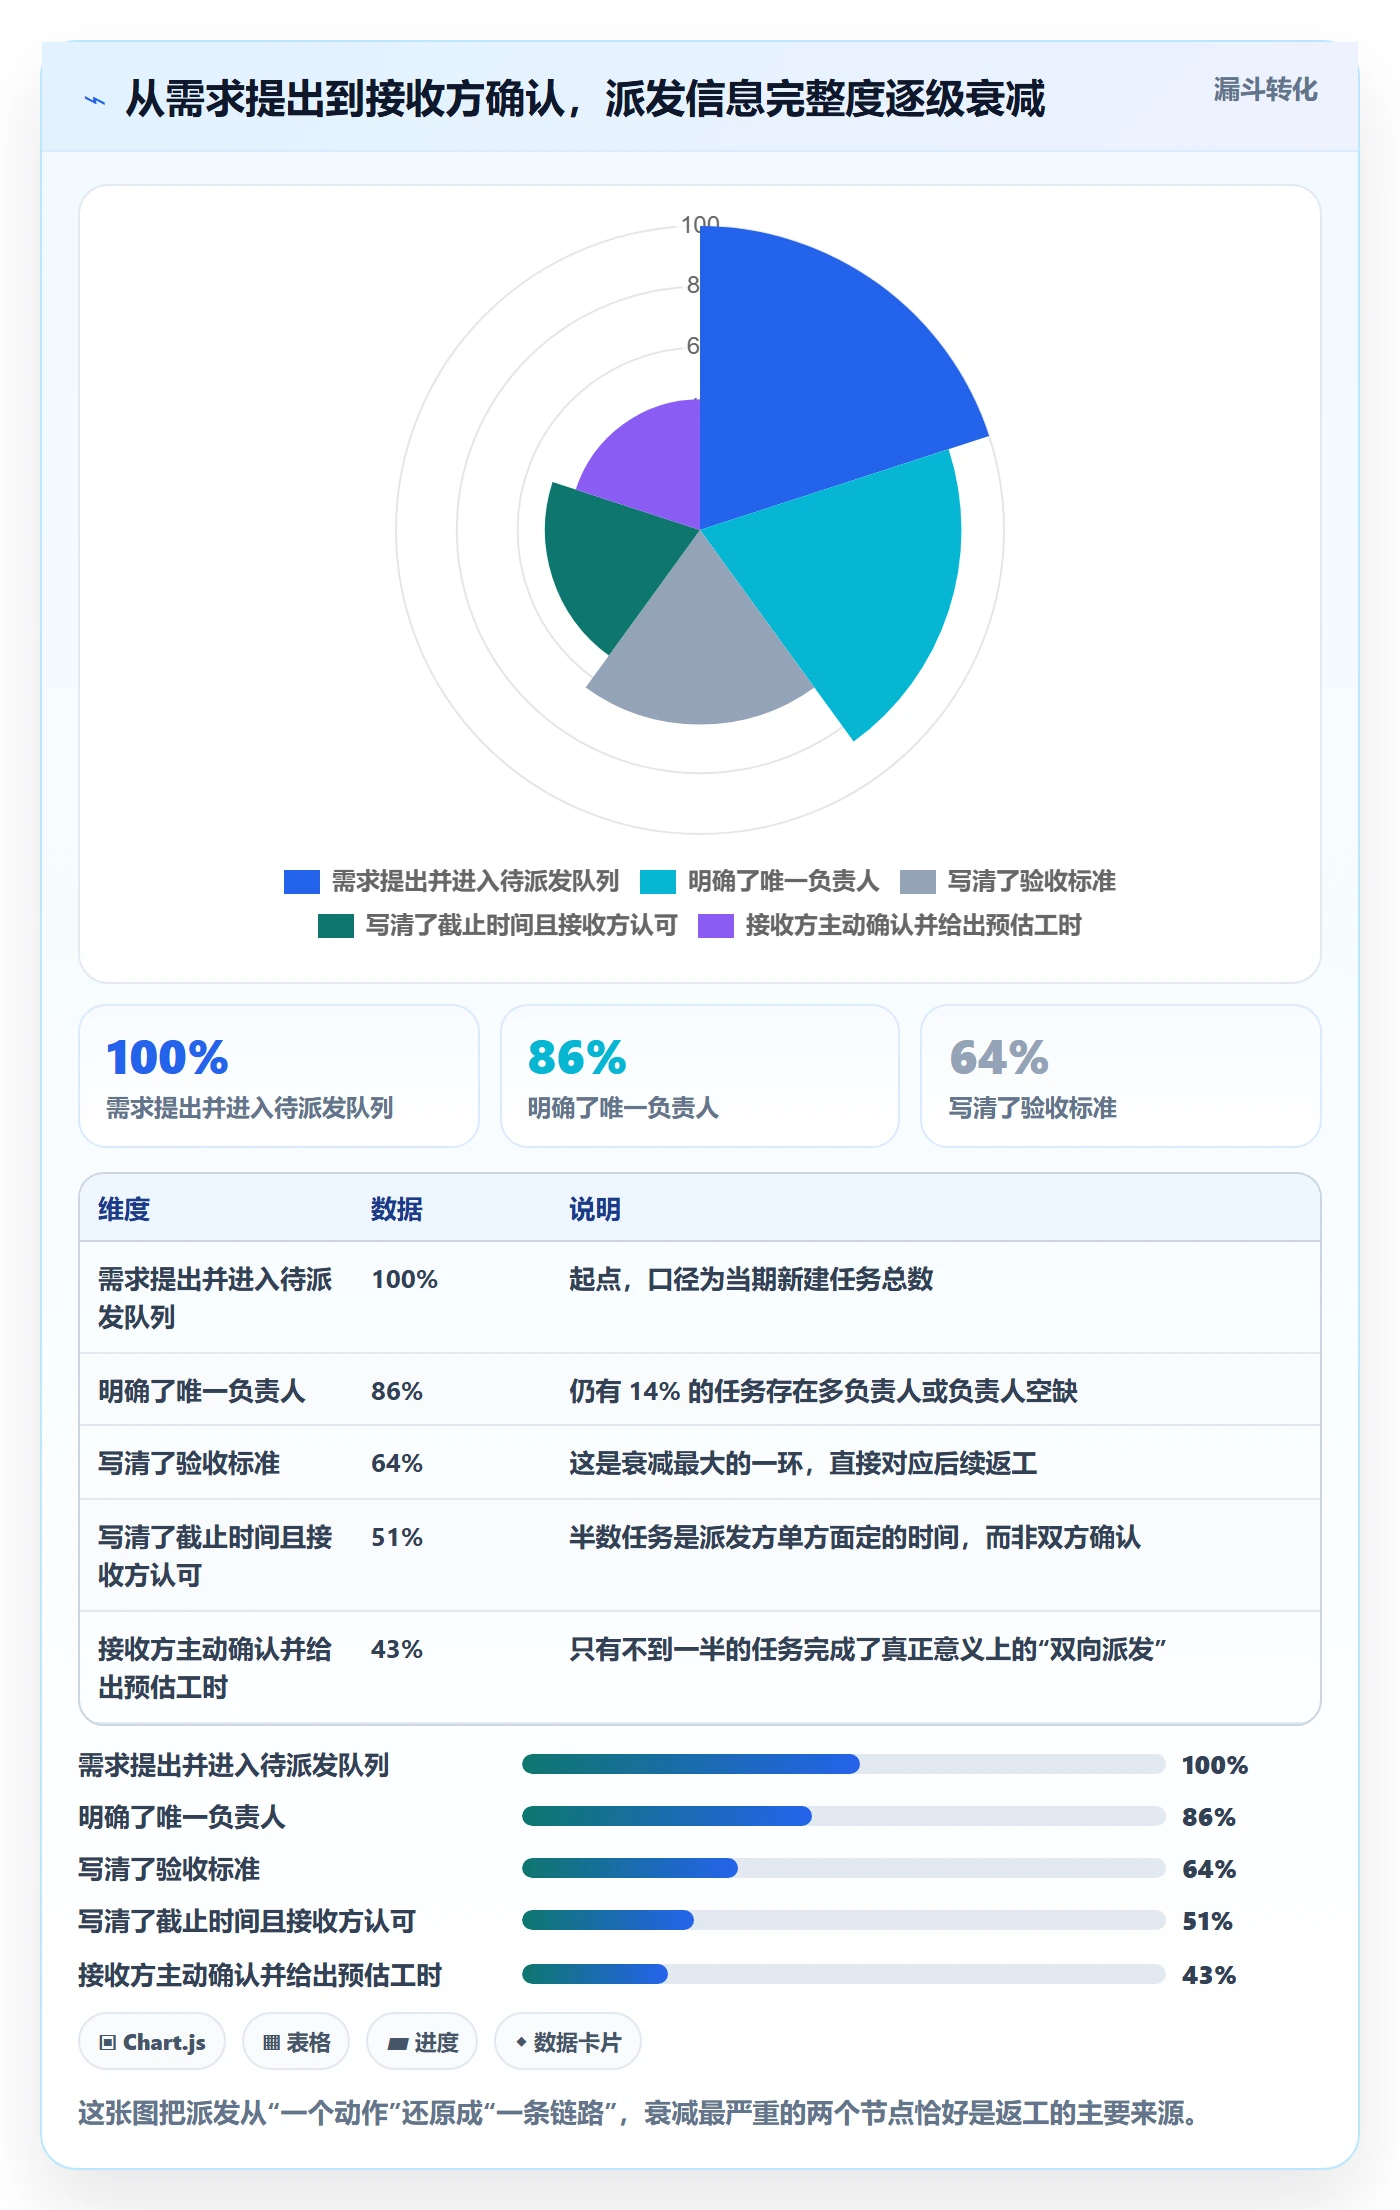Image resolution: width=1400 pixels, height=2210 pixels.
Task: Click the bar icon in the 进度 chip
Action: click(x=397, y=2044)
